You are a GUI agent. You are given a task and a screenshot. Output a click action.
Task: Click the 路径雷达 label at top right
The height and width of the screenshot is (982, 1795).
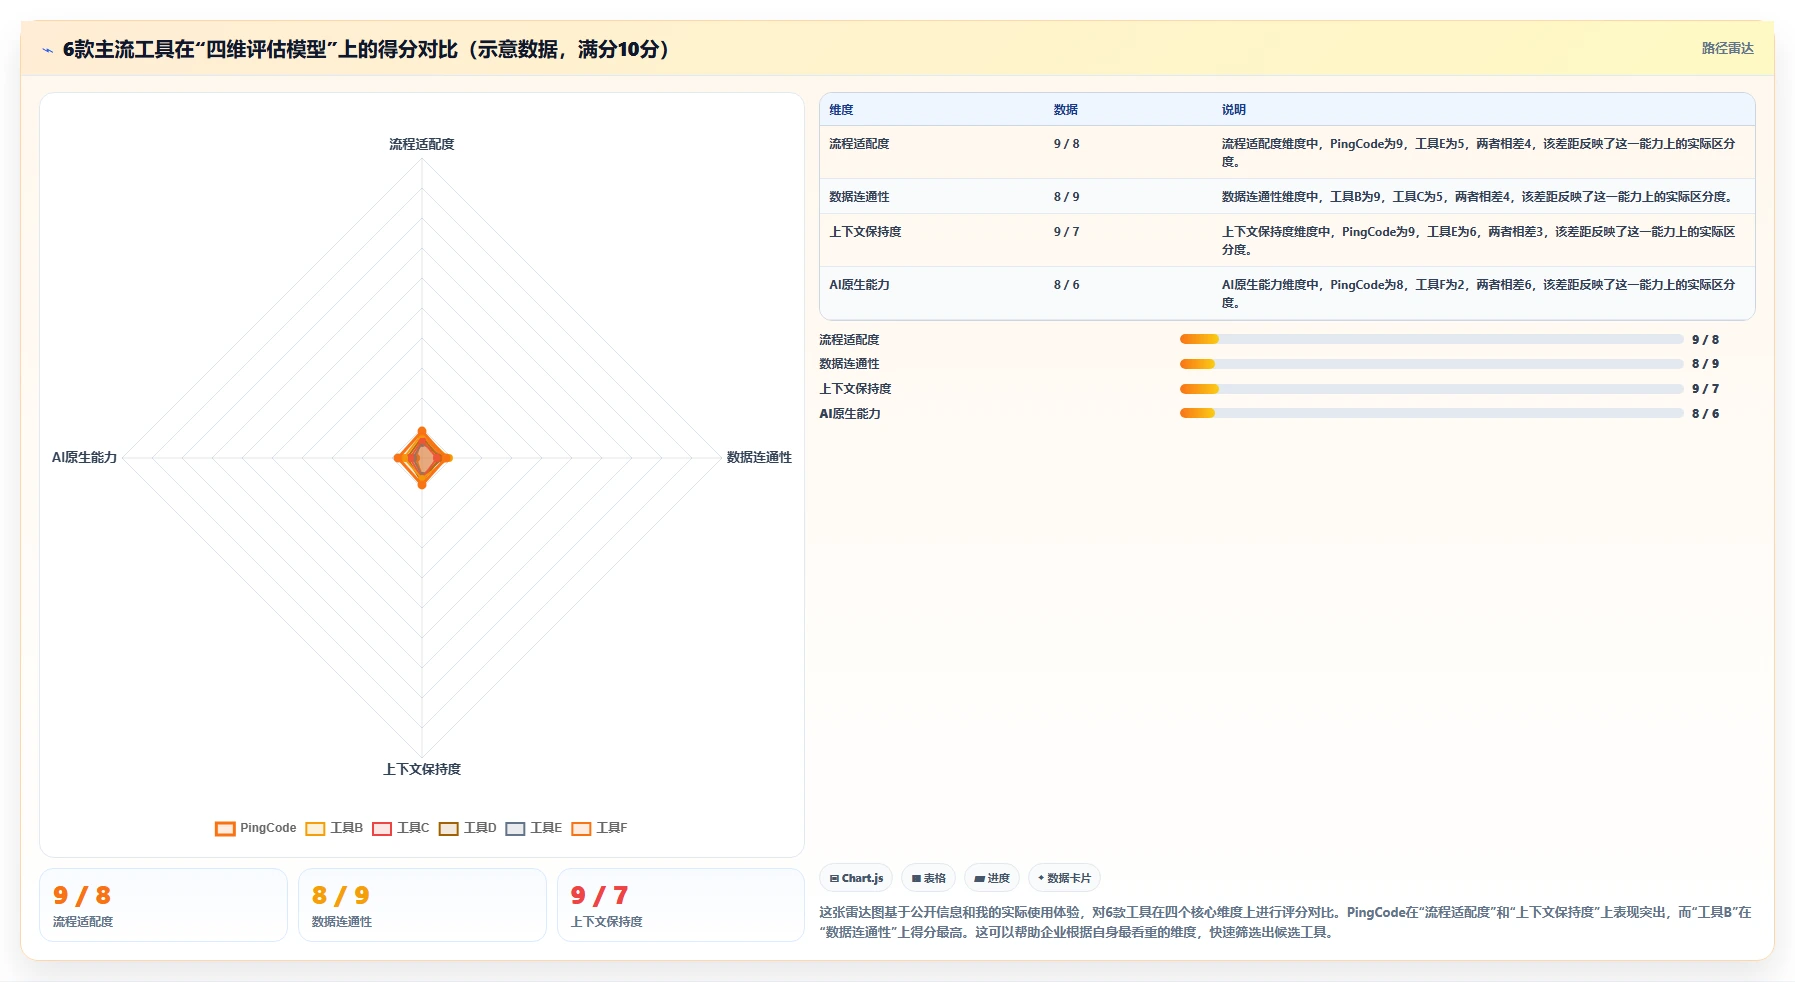pos(1727,48)
